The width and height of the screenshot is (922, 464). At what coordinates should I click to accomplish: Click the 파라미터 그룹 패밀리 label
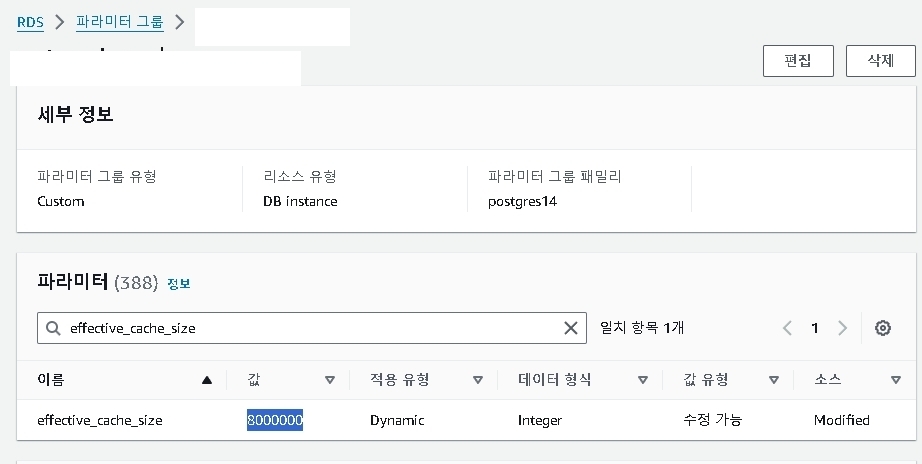tap(554, 176)
